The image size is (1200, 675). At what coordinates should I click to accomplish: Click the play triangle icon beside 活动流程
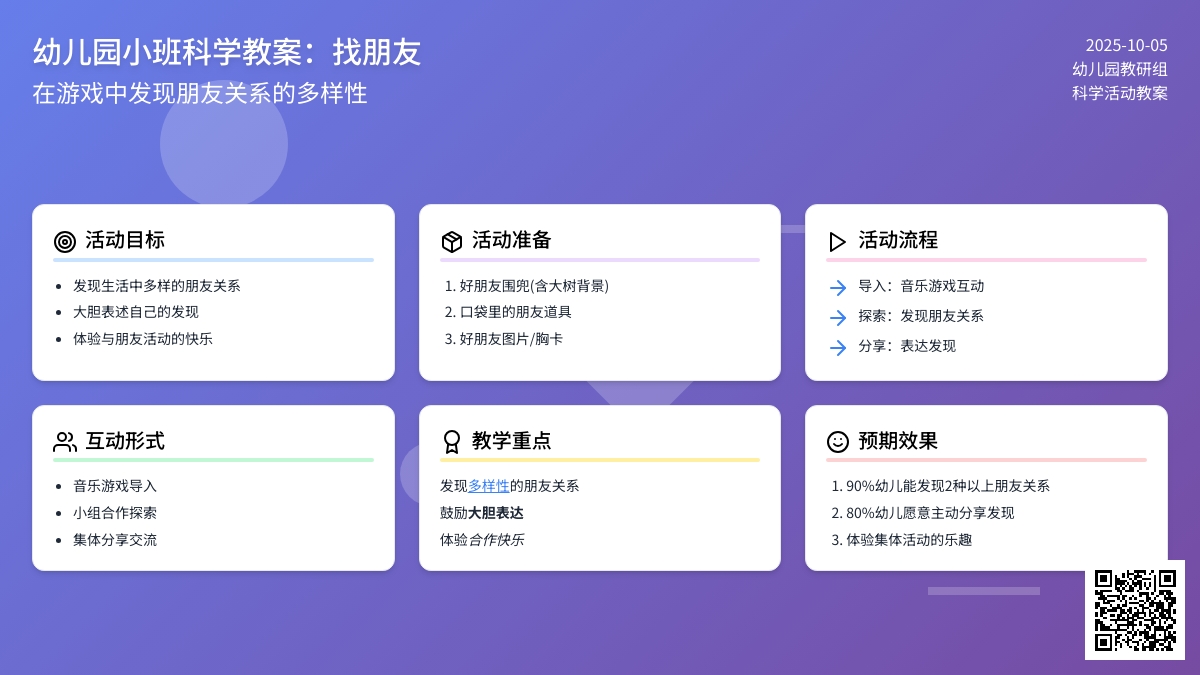click(x=838, y=241)
